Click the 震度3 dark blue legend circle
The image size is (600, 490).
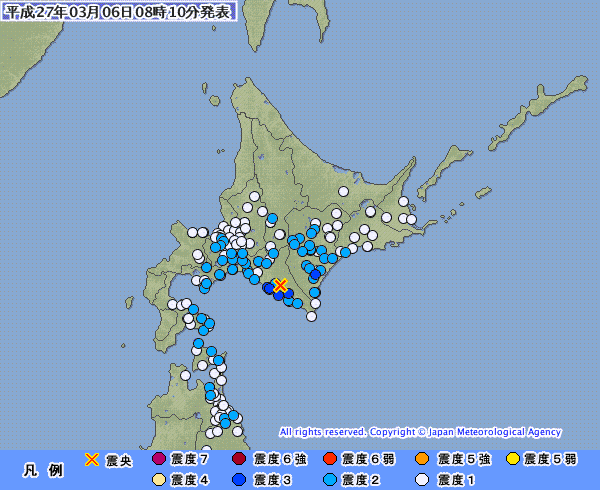point(239,480)
